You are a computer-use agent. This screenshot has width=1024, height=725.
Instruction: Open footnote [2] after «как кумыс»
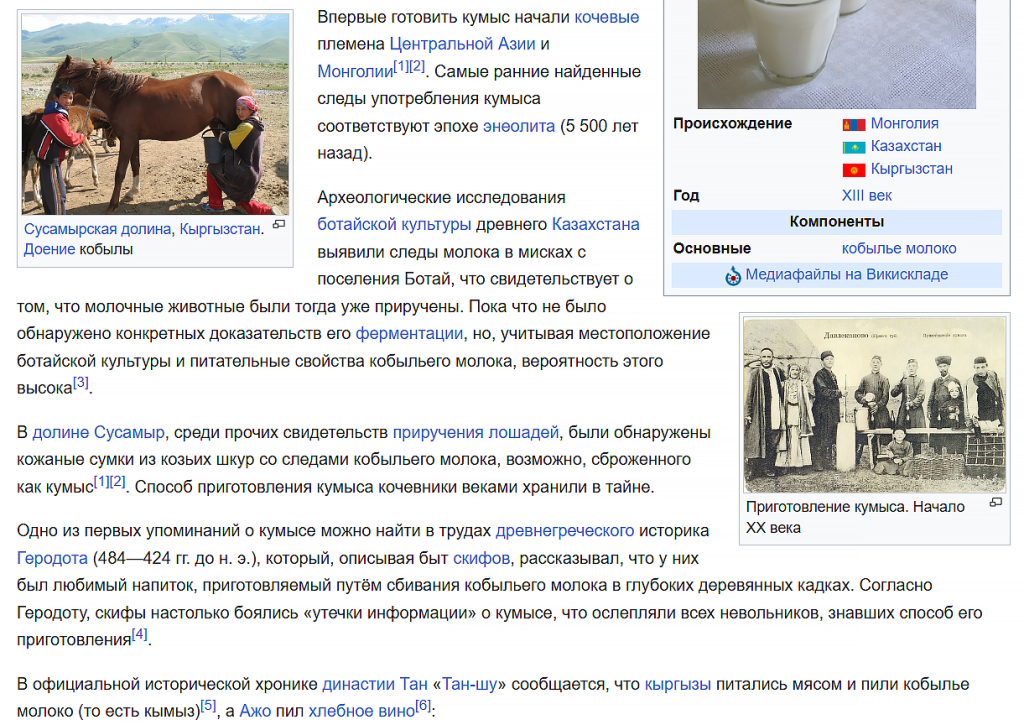[x=117, y=481]
